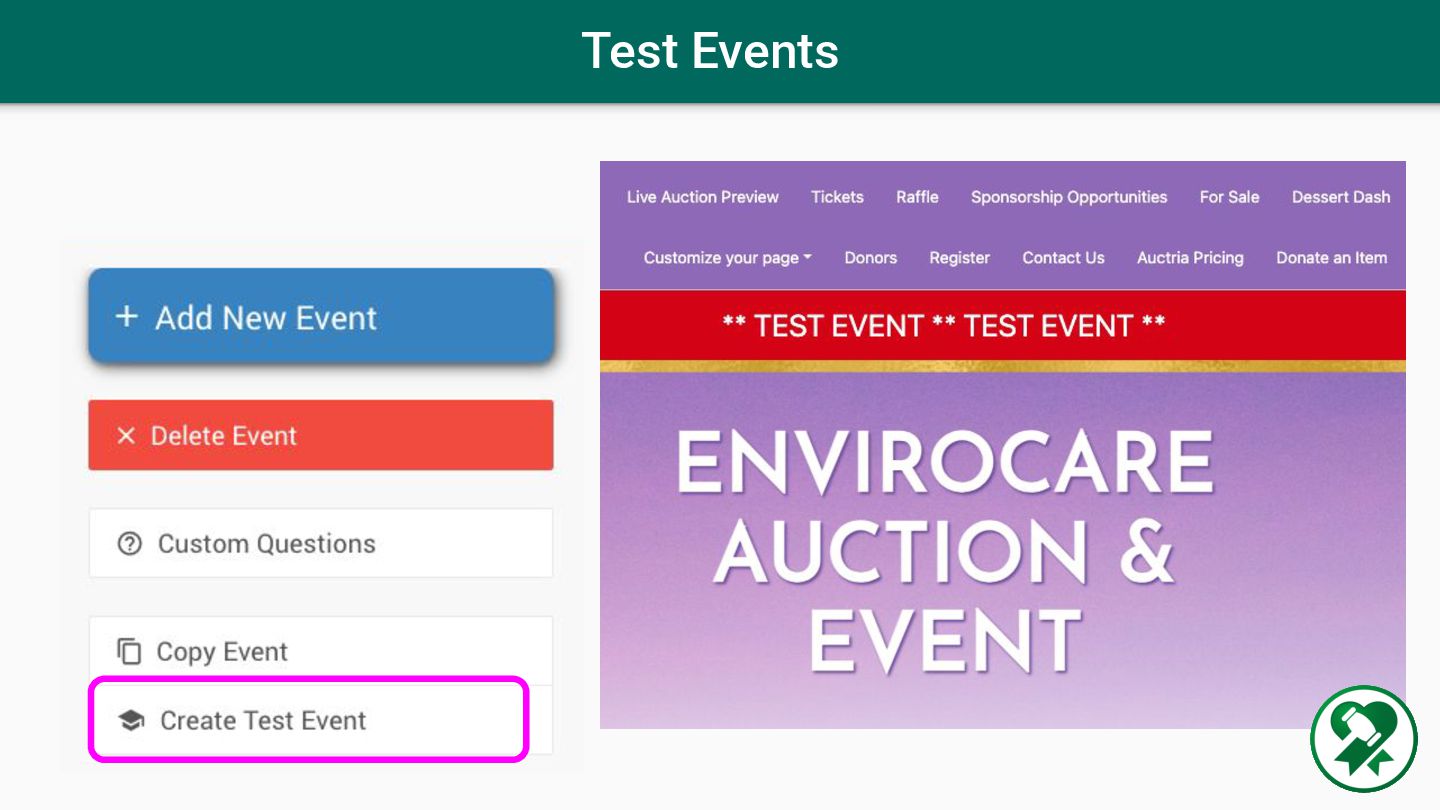Open the Raffle menu item
The height and width of the screenshot is (810, 1440).
click(917, 197)
